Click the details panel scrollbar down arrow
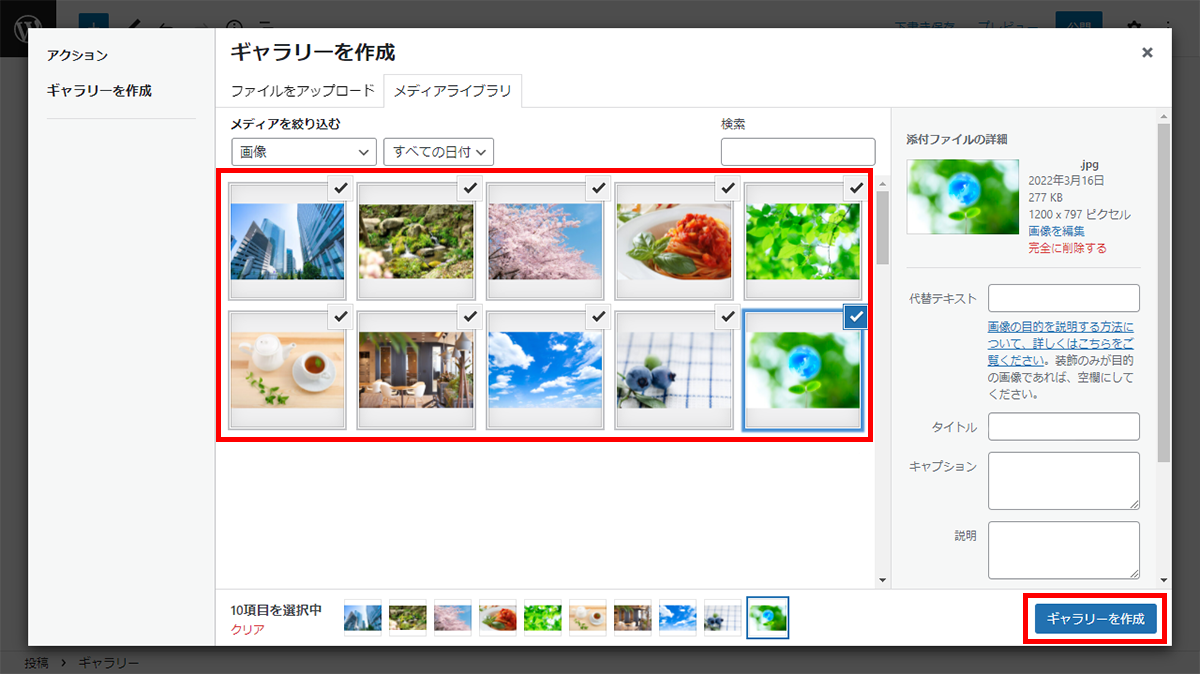The image size is (1200, 674). click(x=1163, y=580)
